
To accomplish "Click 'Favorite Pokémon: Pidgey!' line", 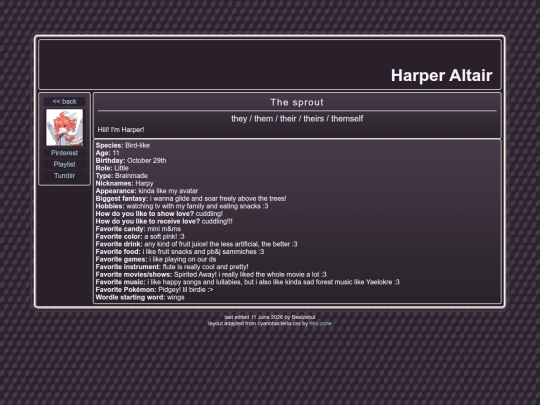I will (154, 290).
